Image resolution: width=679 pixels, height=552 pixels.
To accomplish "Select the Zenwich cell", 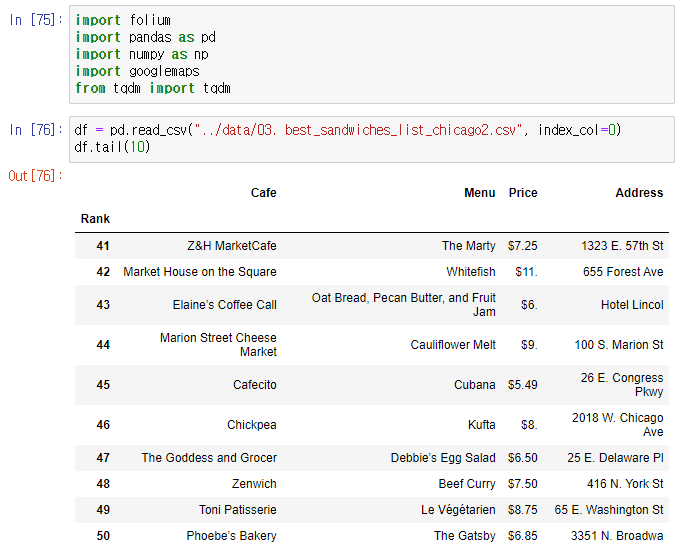I will 254,484.
